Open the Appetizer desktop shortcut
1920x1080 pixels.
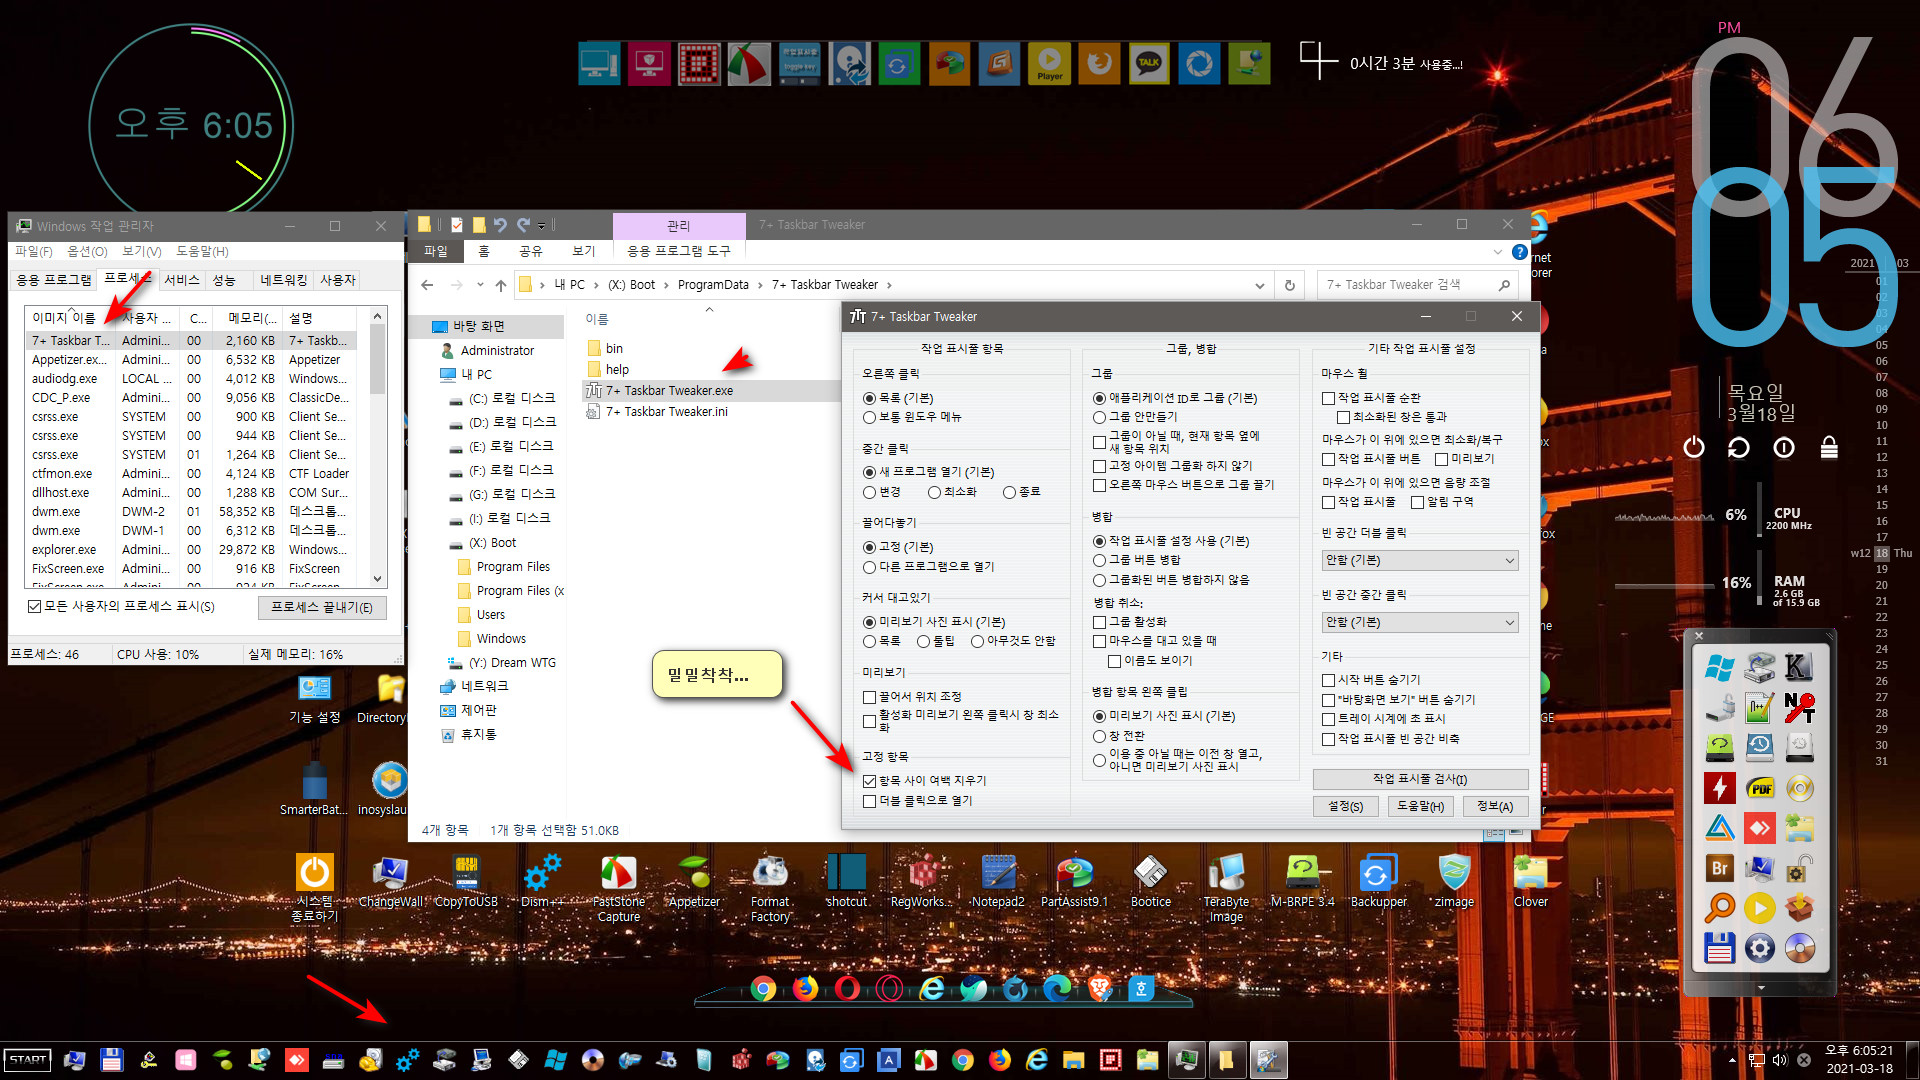click(694, 881)
